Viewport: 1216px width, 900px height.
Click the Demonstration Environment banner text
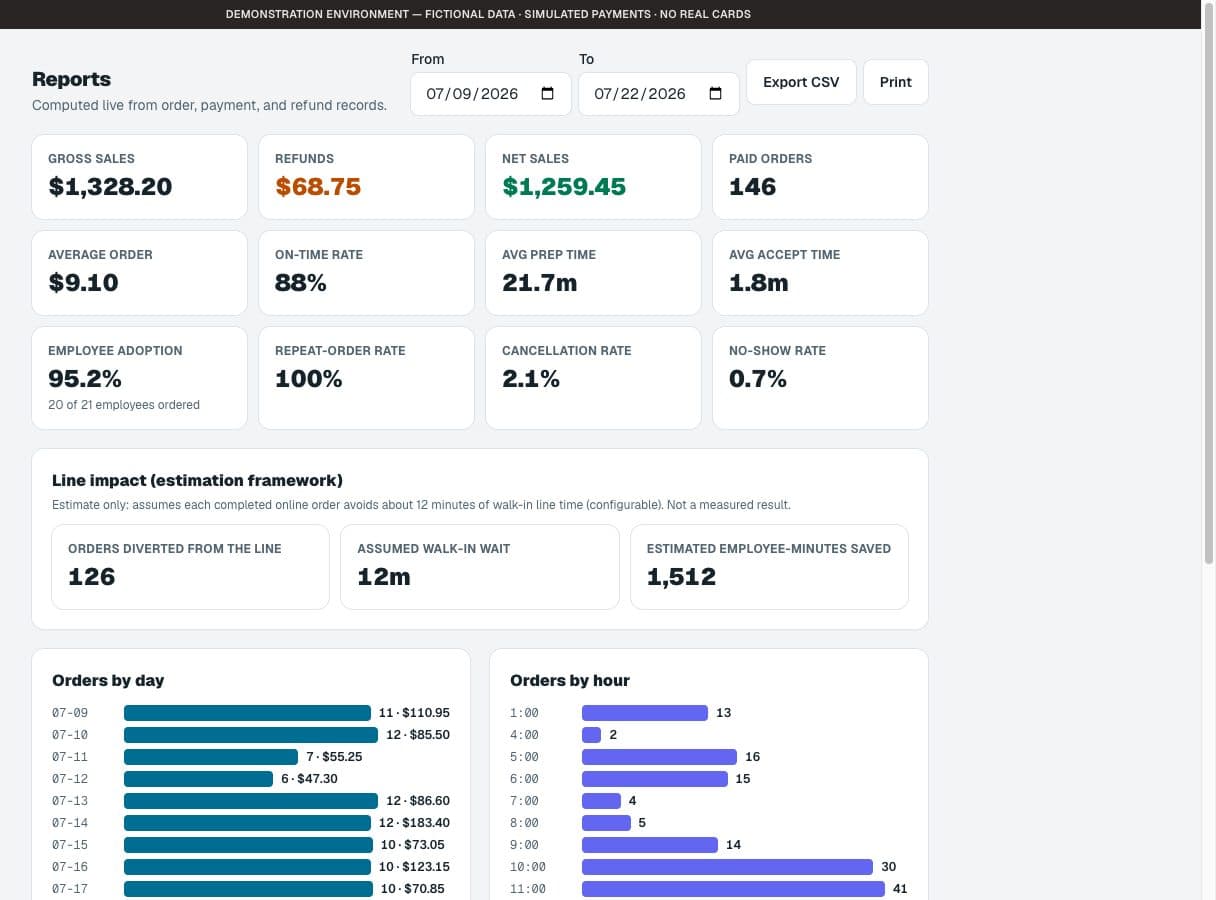pos(488,14)
